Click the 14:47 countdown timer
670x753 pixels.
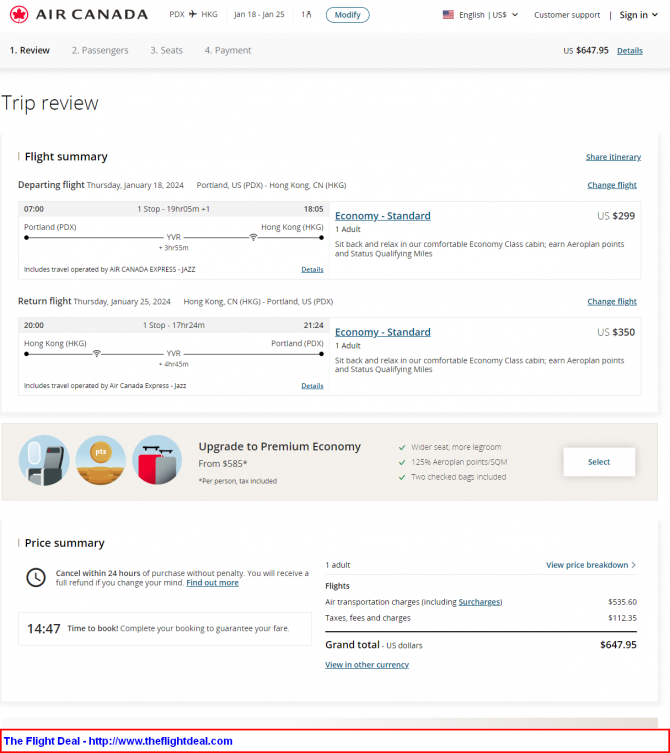[x=44, y=629]
